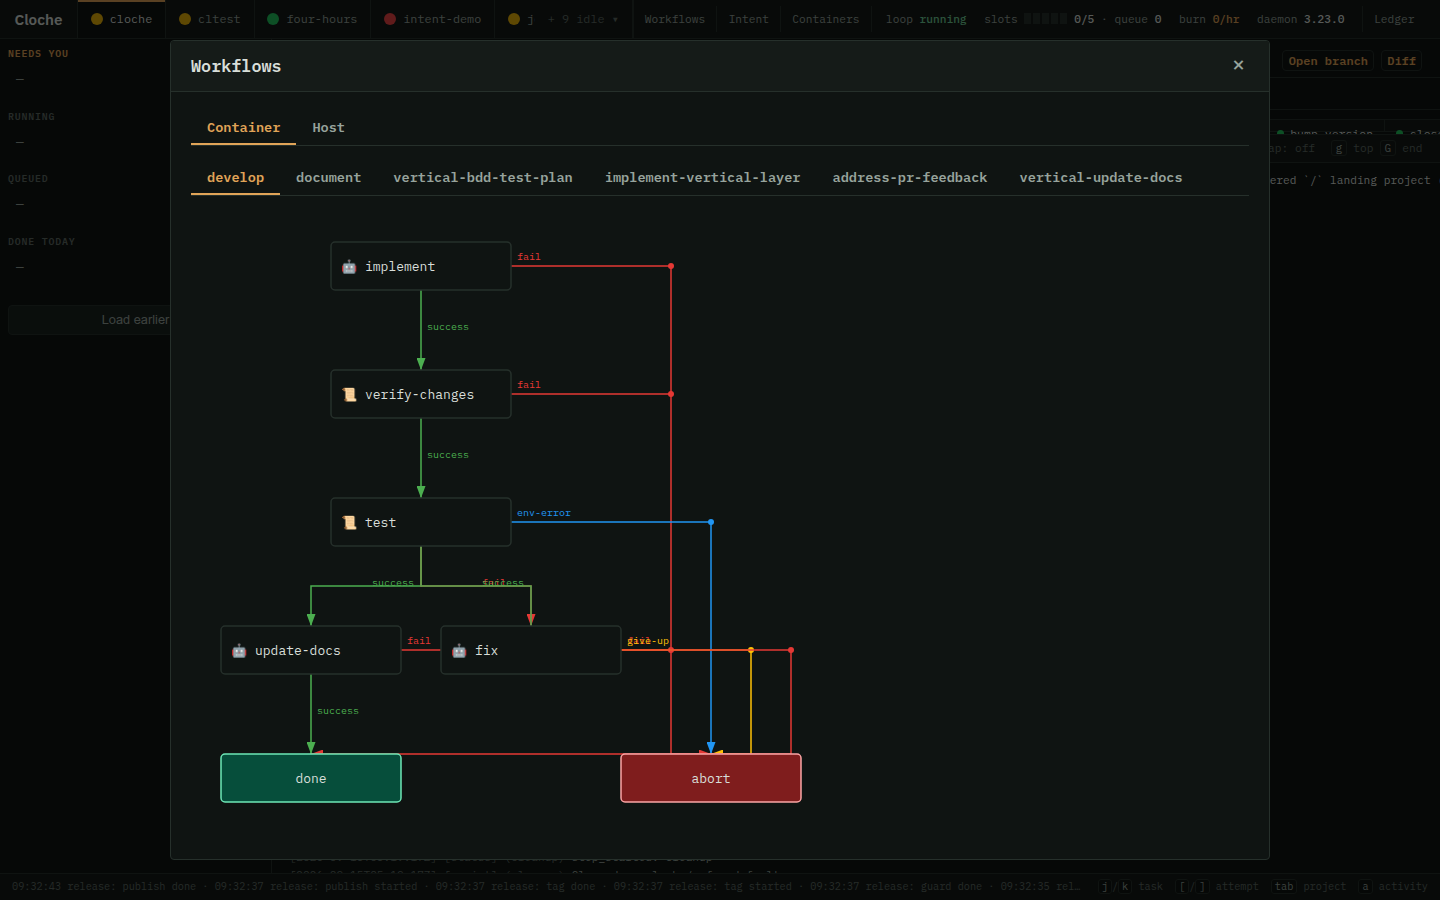Click the 'daemon 3.23.0' version text
The image size is (1440, 900).
(x=1301, y=19)
